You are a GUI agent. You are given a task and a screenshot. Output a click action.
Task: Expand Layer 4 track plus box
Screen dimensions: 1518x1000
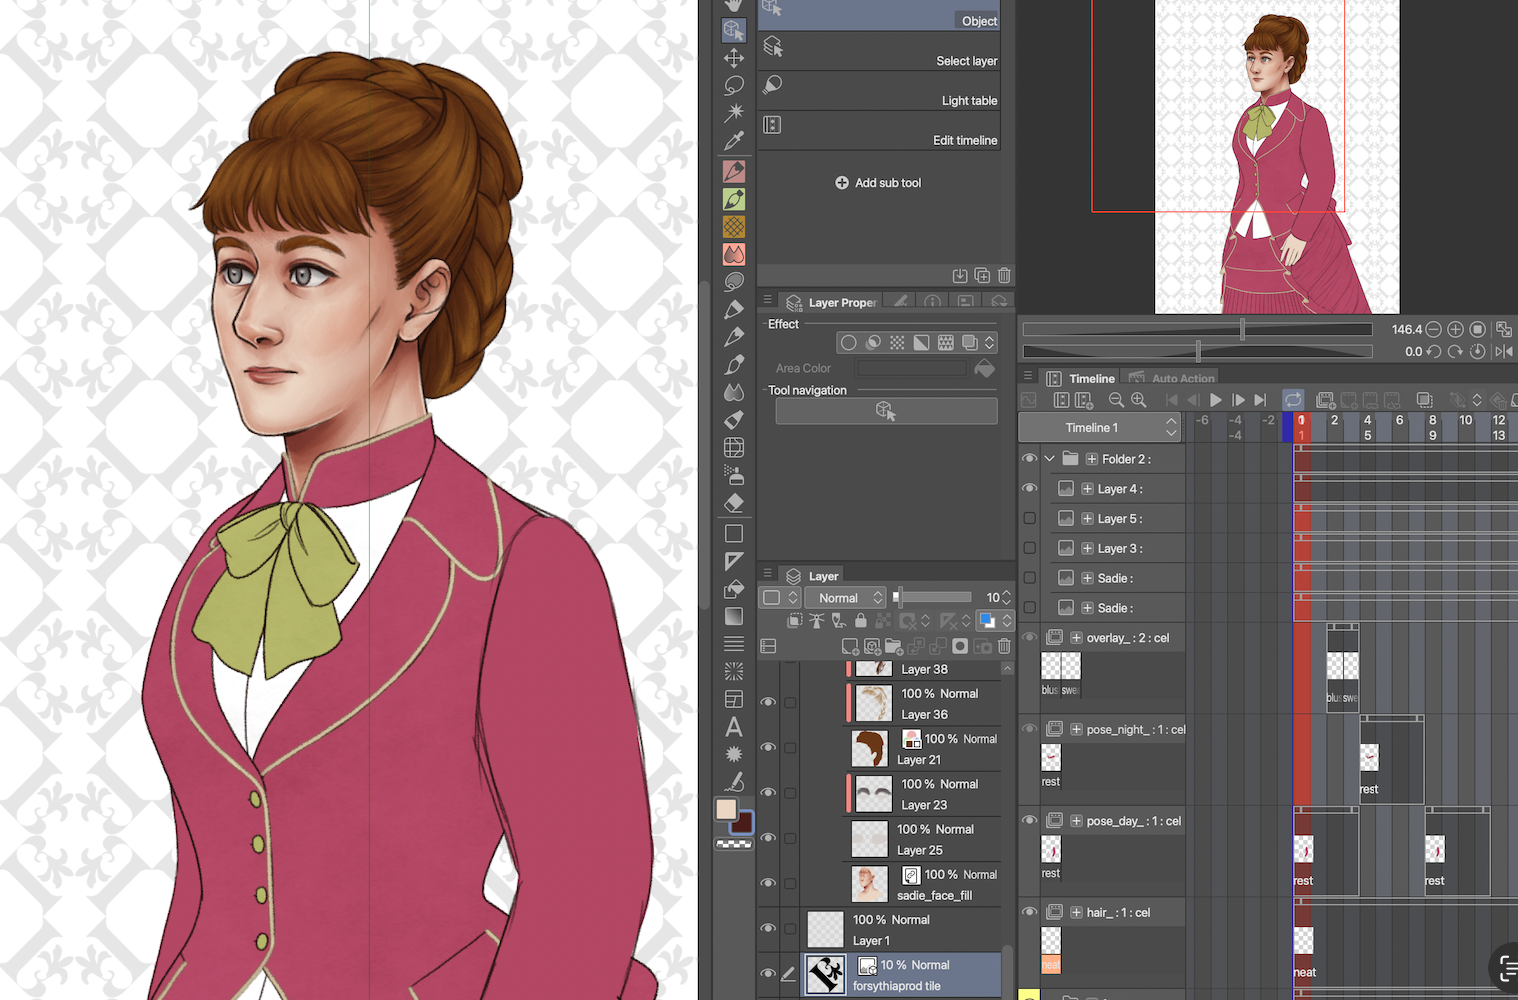[1087, 489]
